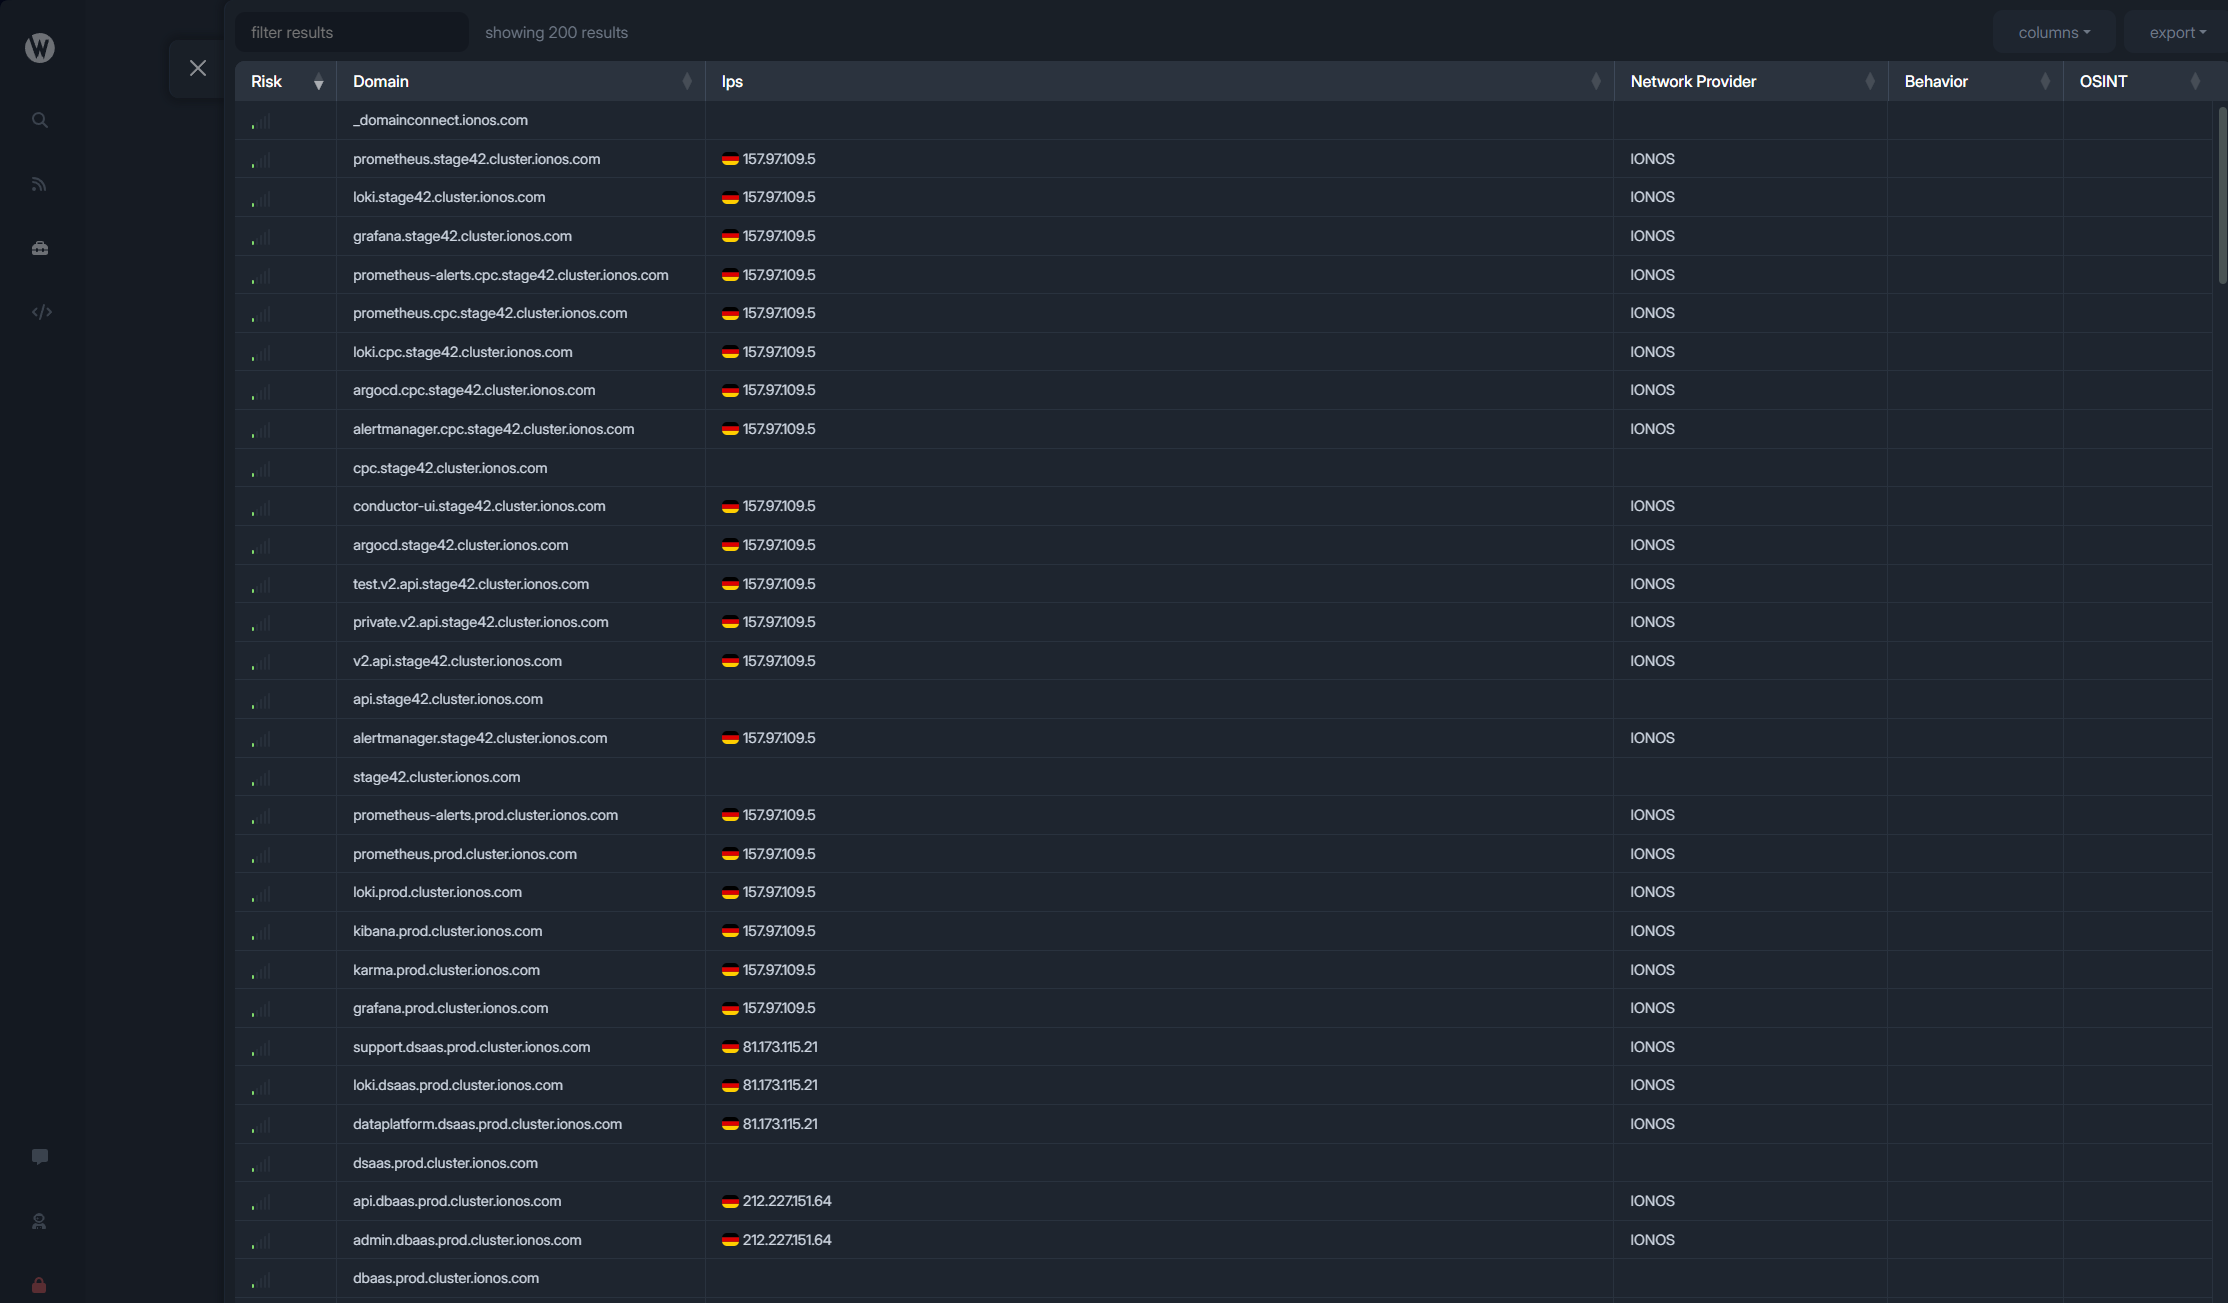Image resolution: width=2228 pixels, height=1303 pixels.
Task: Select domain loki.cpc.stage42.cluster.ionos.com
Action: coord(462,352)
